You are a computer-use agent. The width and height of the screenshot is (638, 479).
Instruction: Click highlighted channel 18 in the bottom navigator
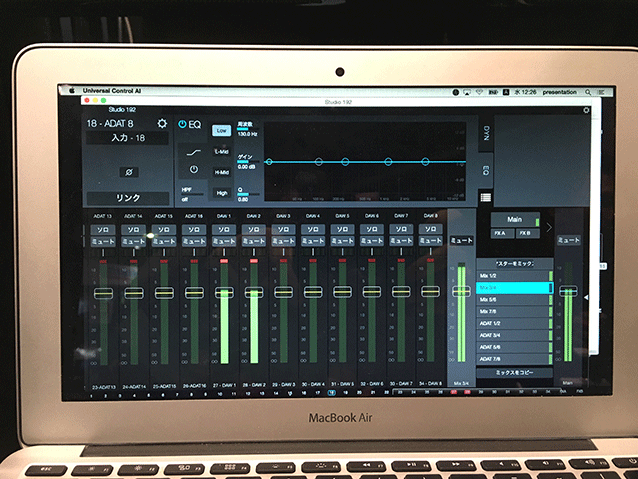click(x=332, y=393)
